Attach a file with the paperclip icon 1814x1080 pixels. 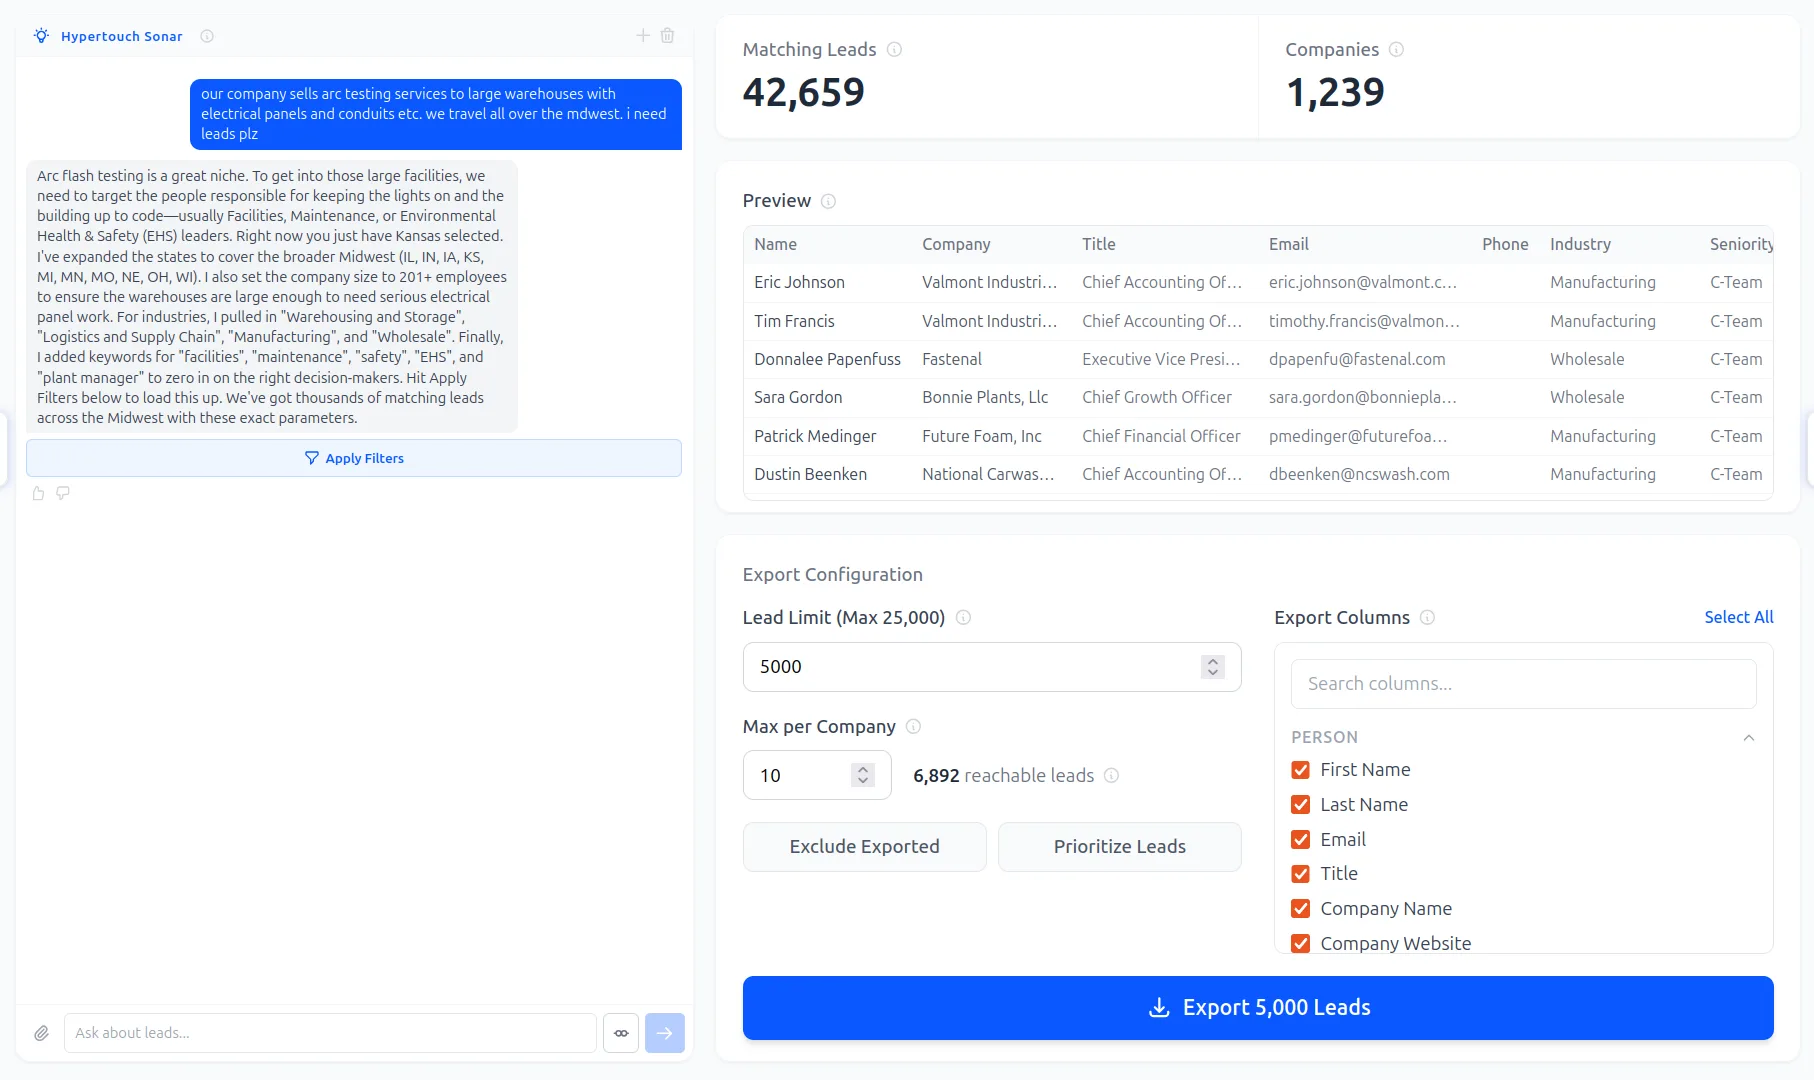click(x=41, y=1033)
